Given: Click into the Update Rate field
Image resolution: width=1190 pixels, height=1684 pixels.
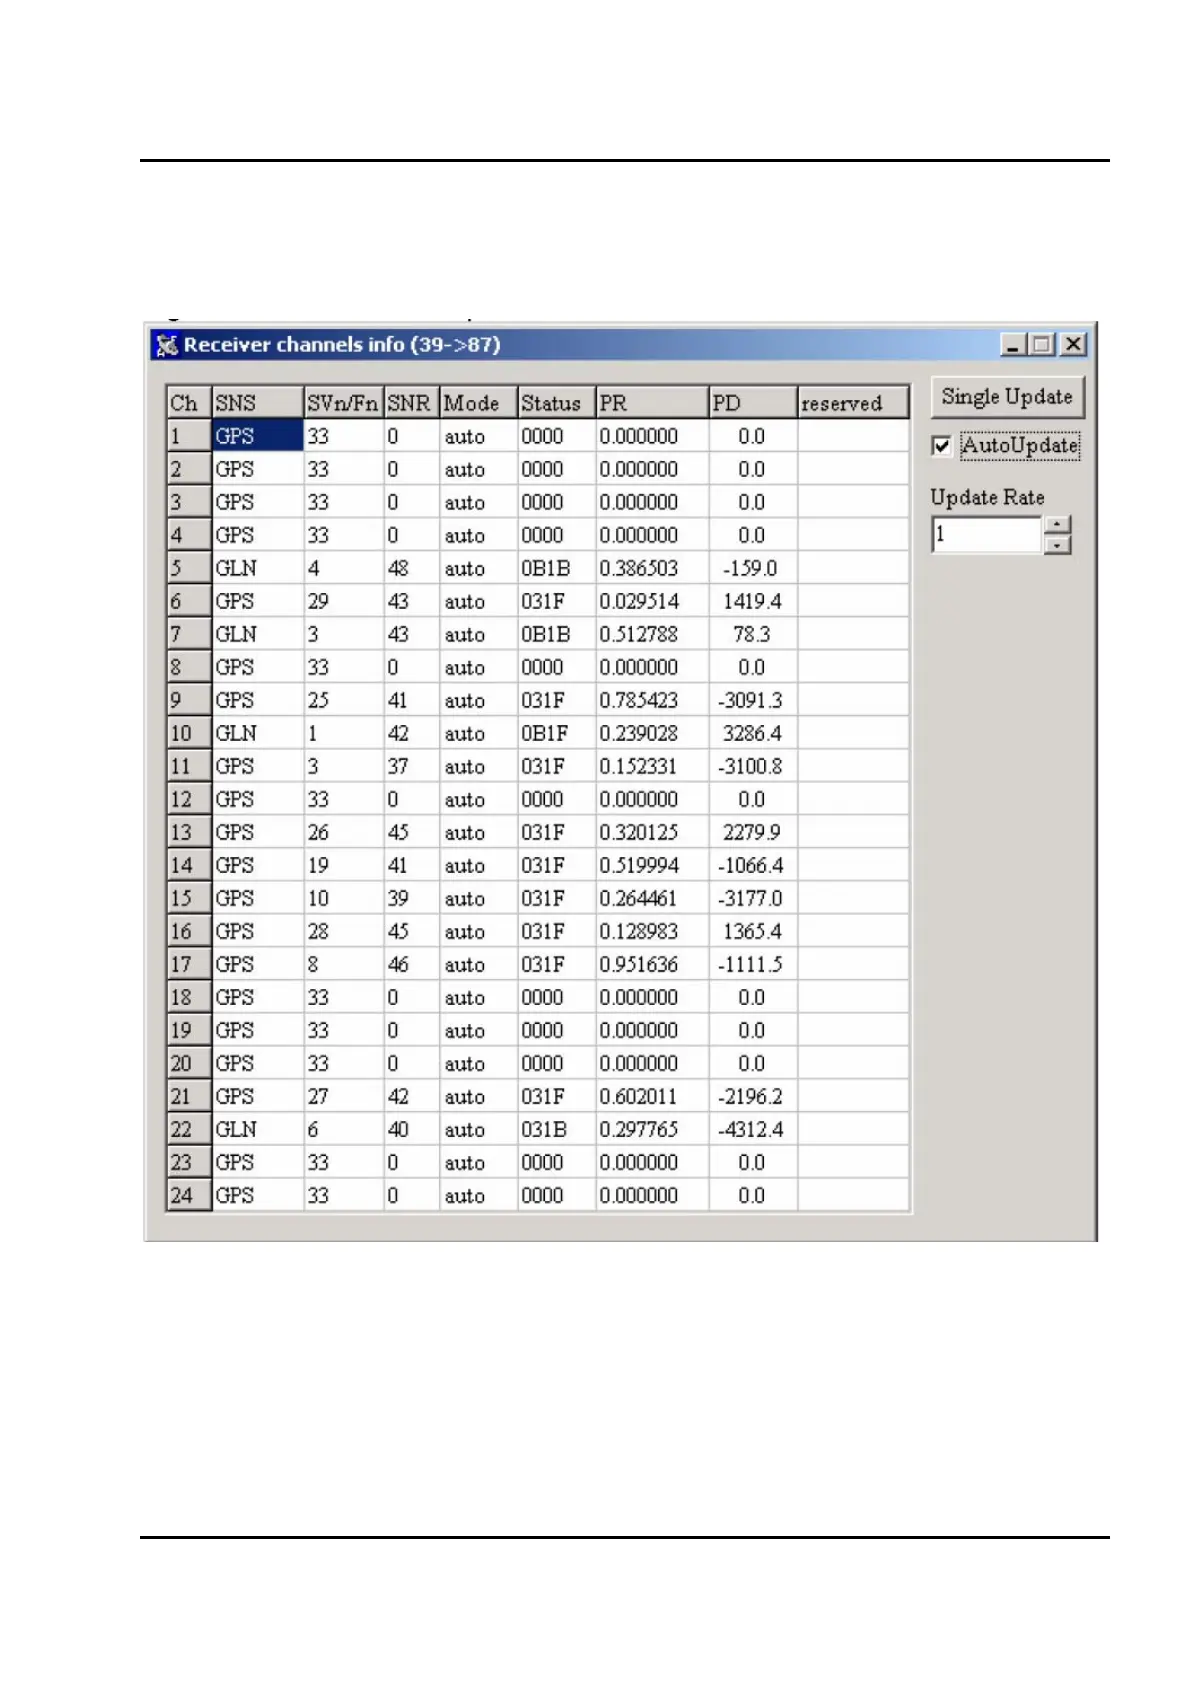Looking at the screenshot, I should click(x=987, y=534).
